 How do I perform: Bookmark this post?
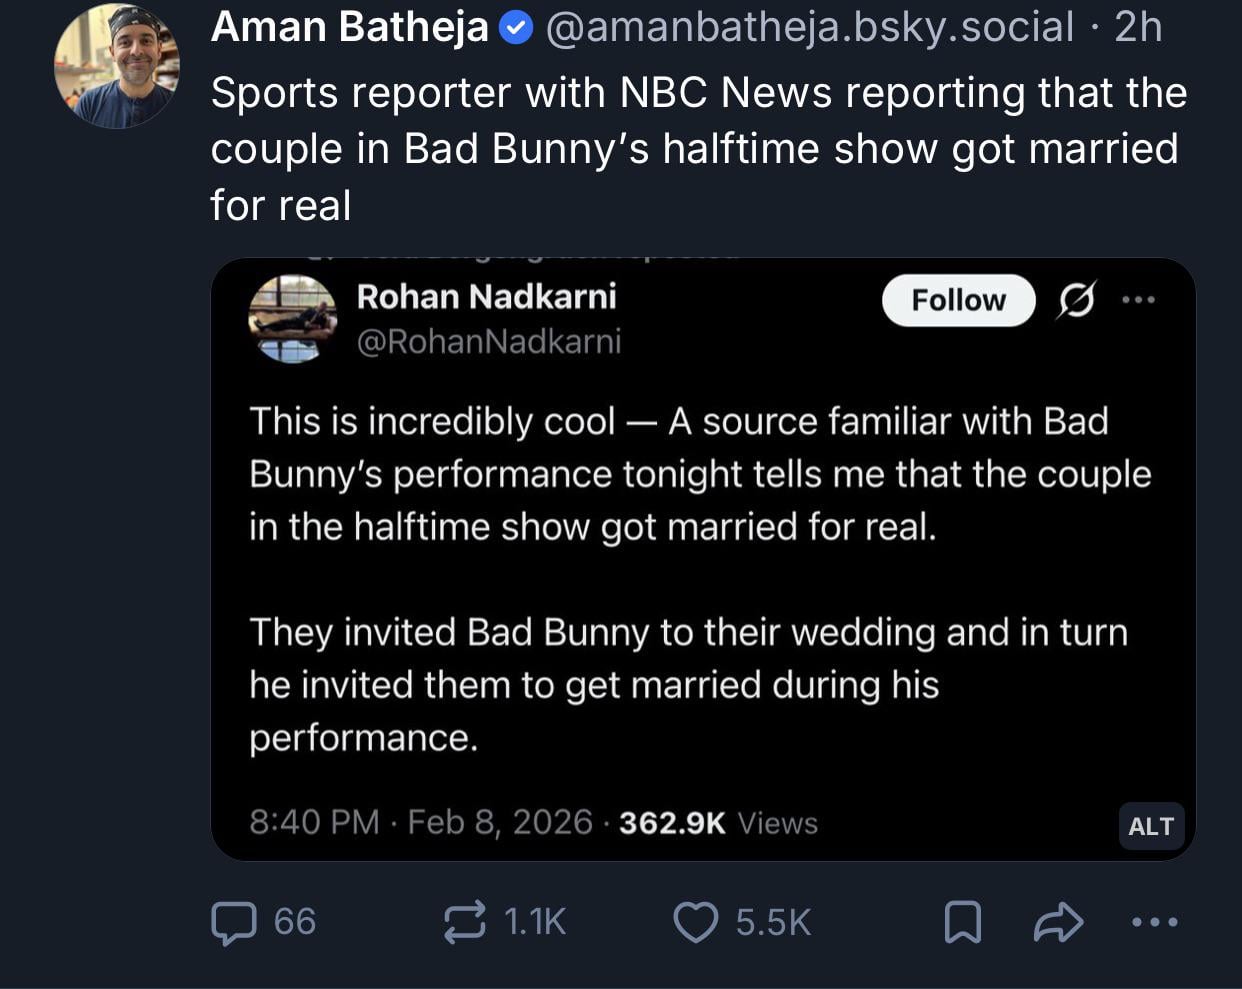point(962,922)
